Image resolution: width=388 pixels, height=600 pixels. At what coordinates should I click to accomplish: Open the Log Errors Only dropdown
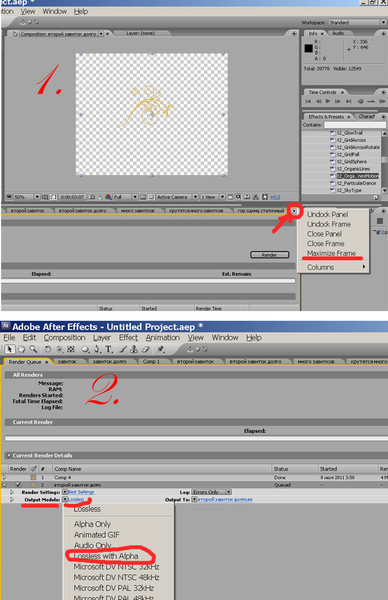click(x=211, y=492)
